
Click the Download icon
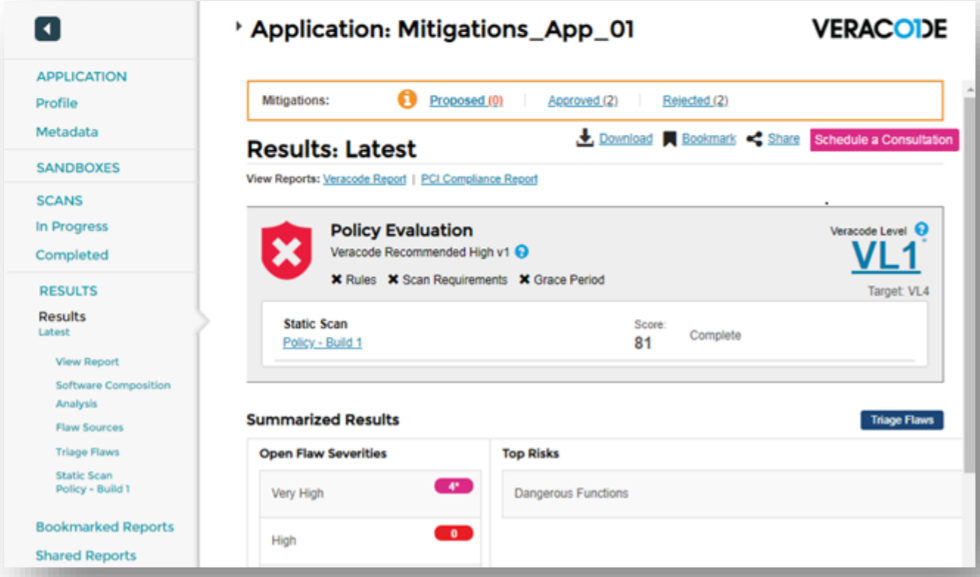[x=585, y=138]
